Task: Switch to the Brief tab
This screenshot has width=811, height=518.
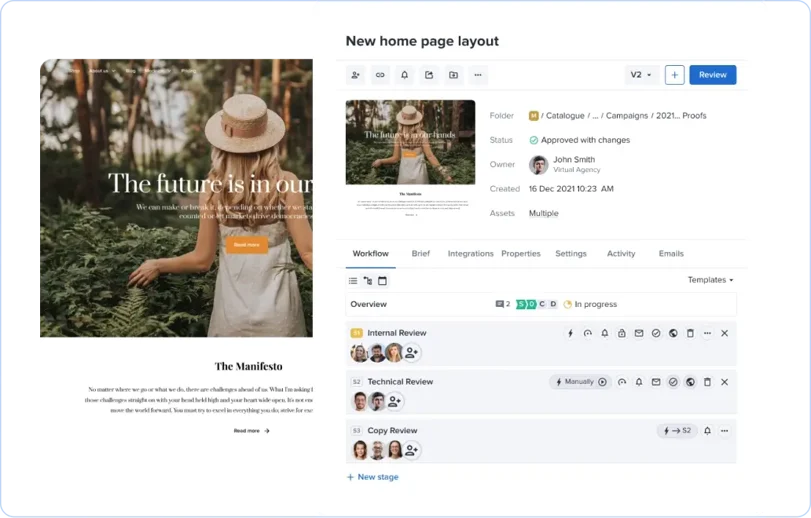Action: point(420,254)
